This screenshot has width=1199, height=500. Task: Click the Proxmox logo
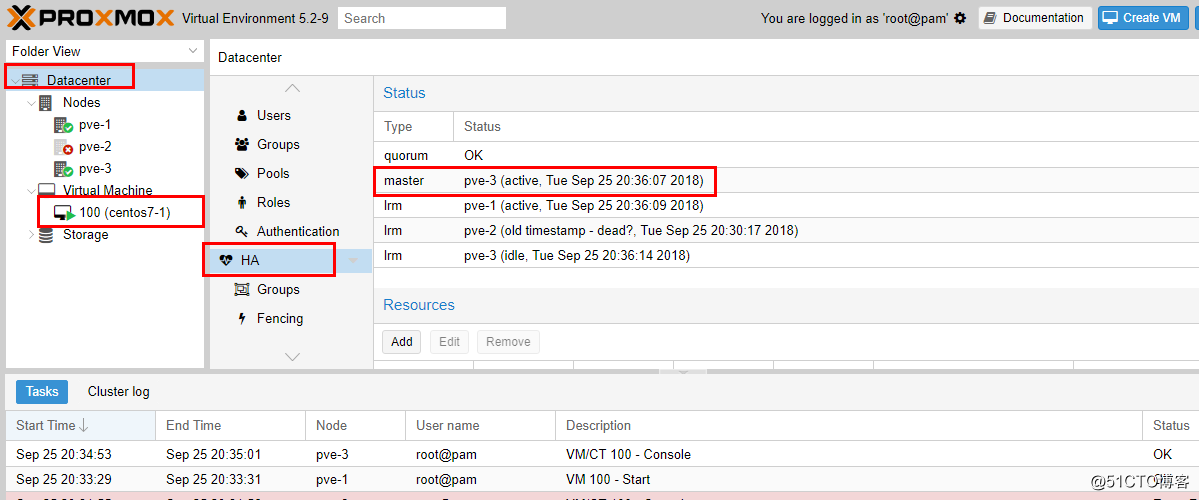[91, 17]
